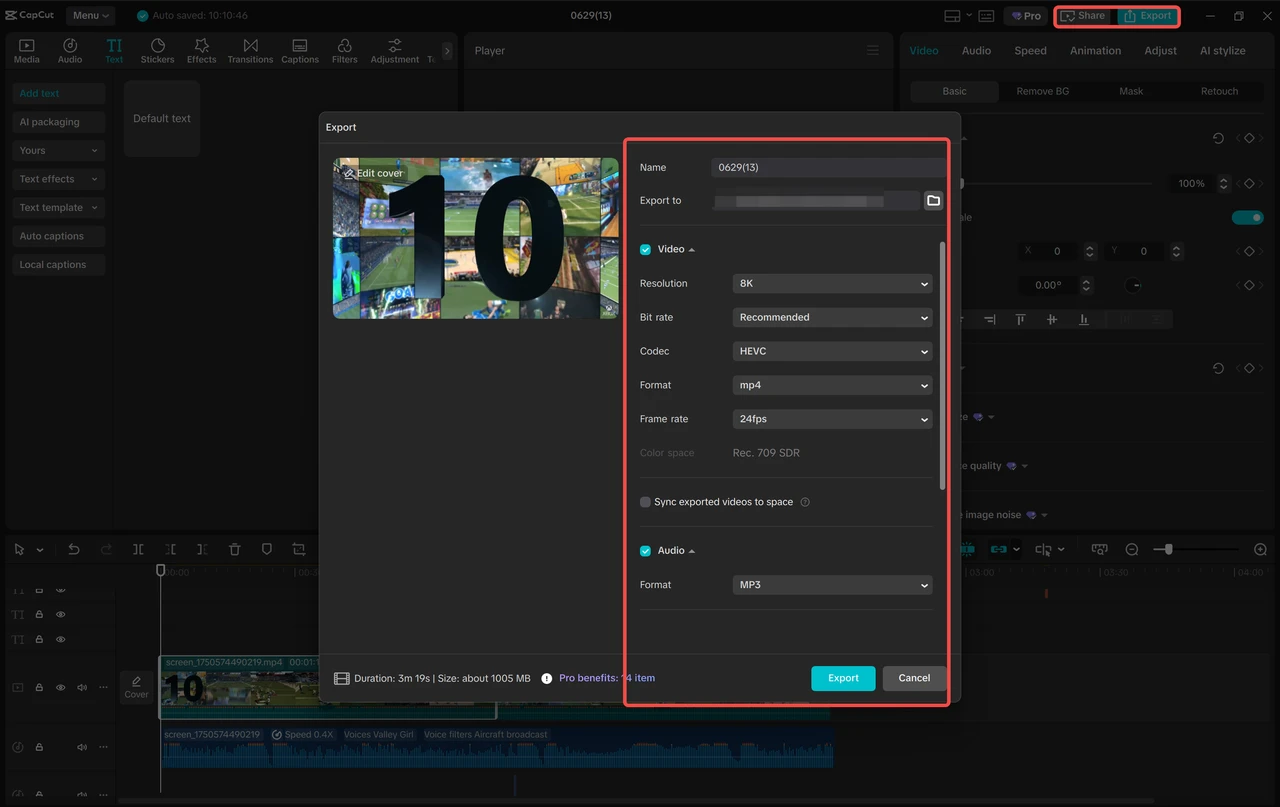Open the export folder browser icon
Viewport: 1280px width, 807px height.
[x=933, y=201]
